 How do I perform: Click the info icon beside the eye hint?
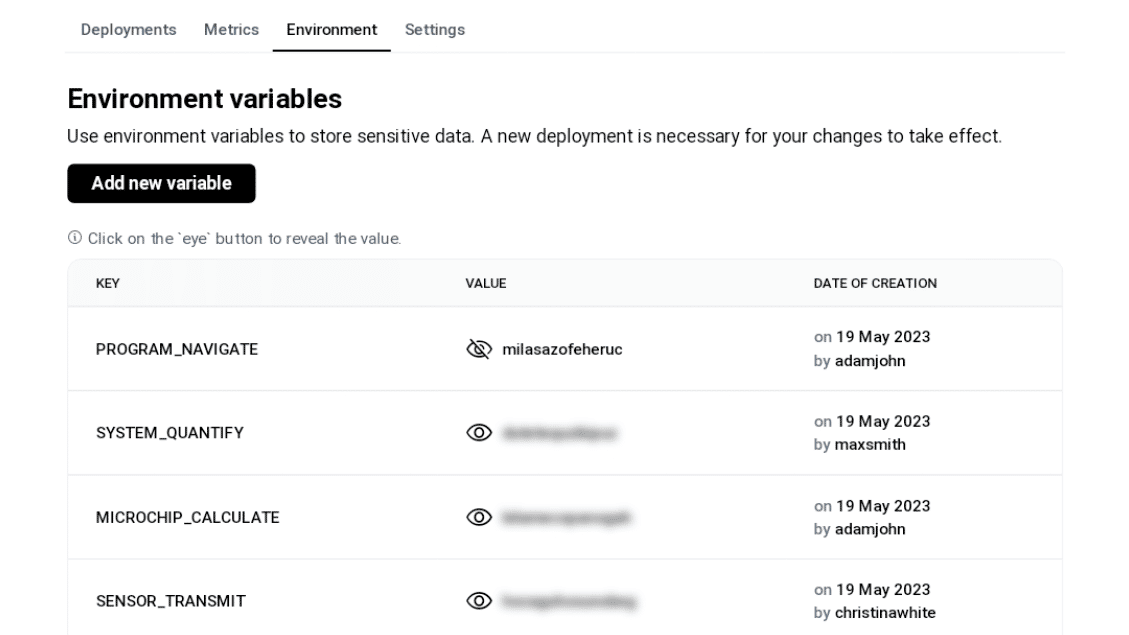[75, 238]
